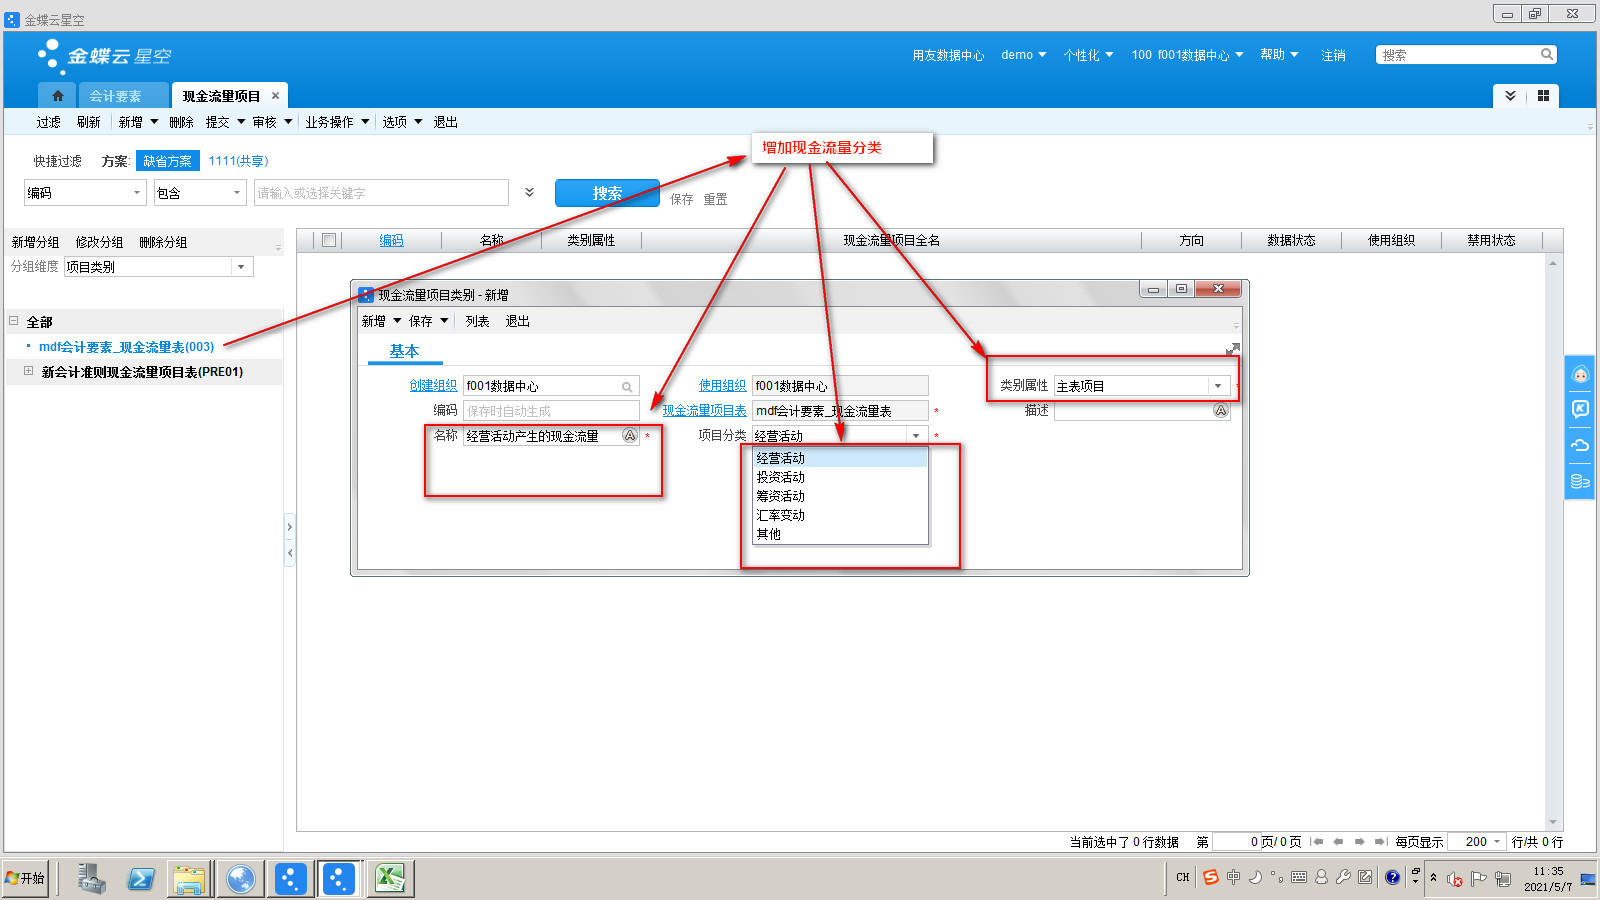Open the four-square grid icon in the tab bar
This screenshot has width=1600, height=900.
click(1543, 96)
